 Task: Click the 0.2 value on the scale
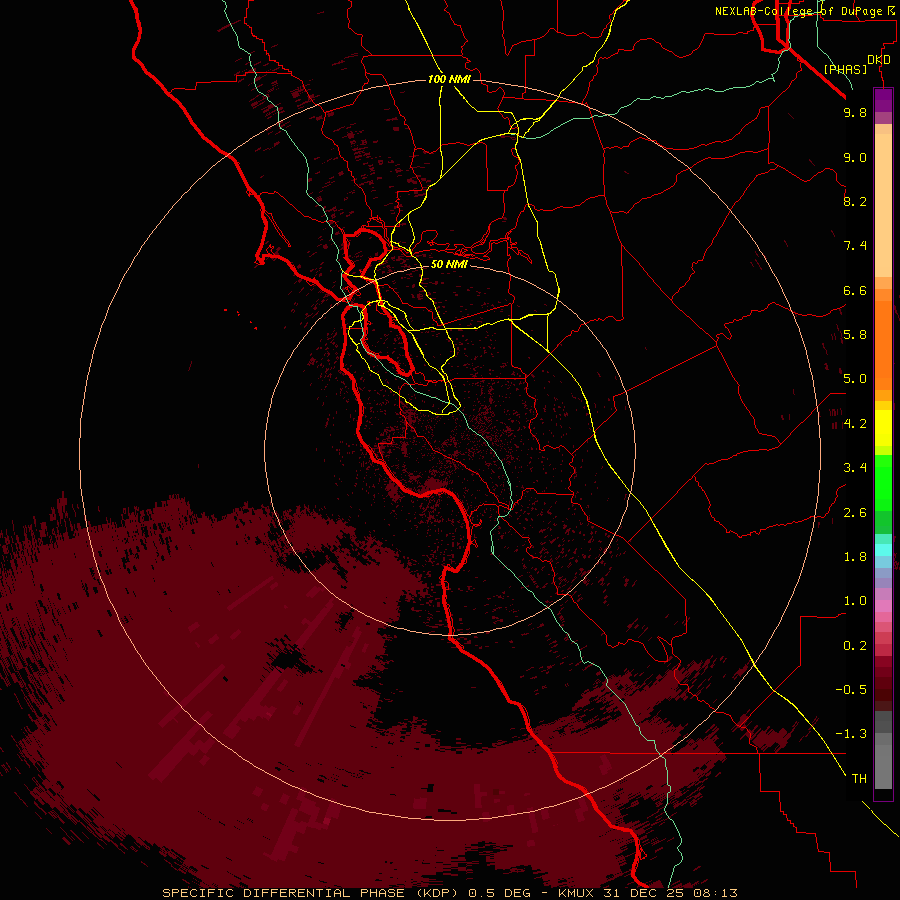click(x=855, y=646)
